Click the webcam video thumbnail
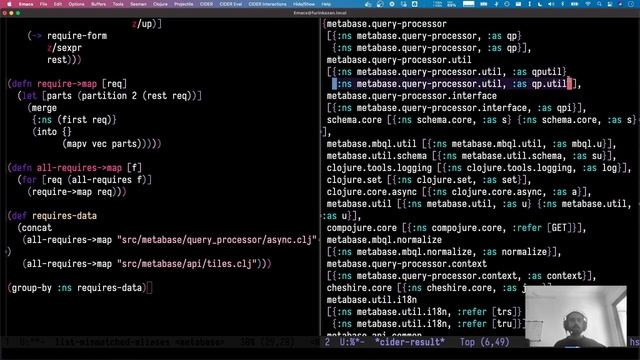 576,316
